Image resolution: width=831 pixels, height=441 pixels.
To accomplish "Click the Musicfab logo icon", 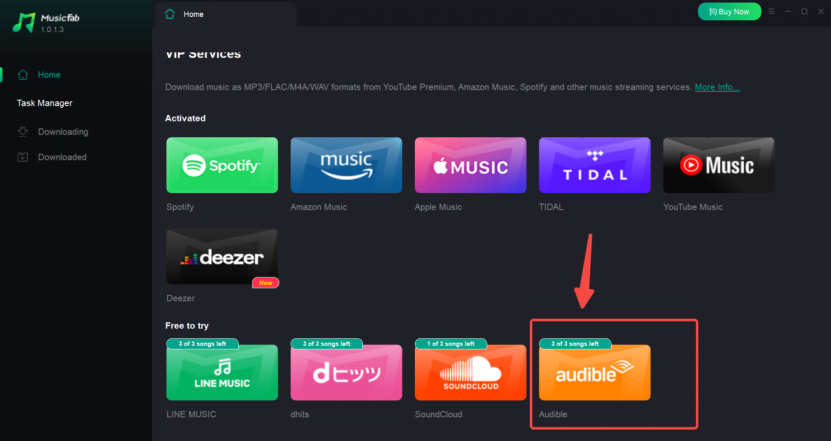I will [x=24, y=23].
